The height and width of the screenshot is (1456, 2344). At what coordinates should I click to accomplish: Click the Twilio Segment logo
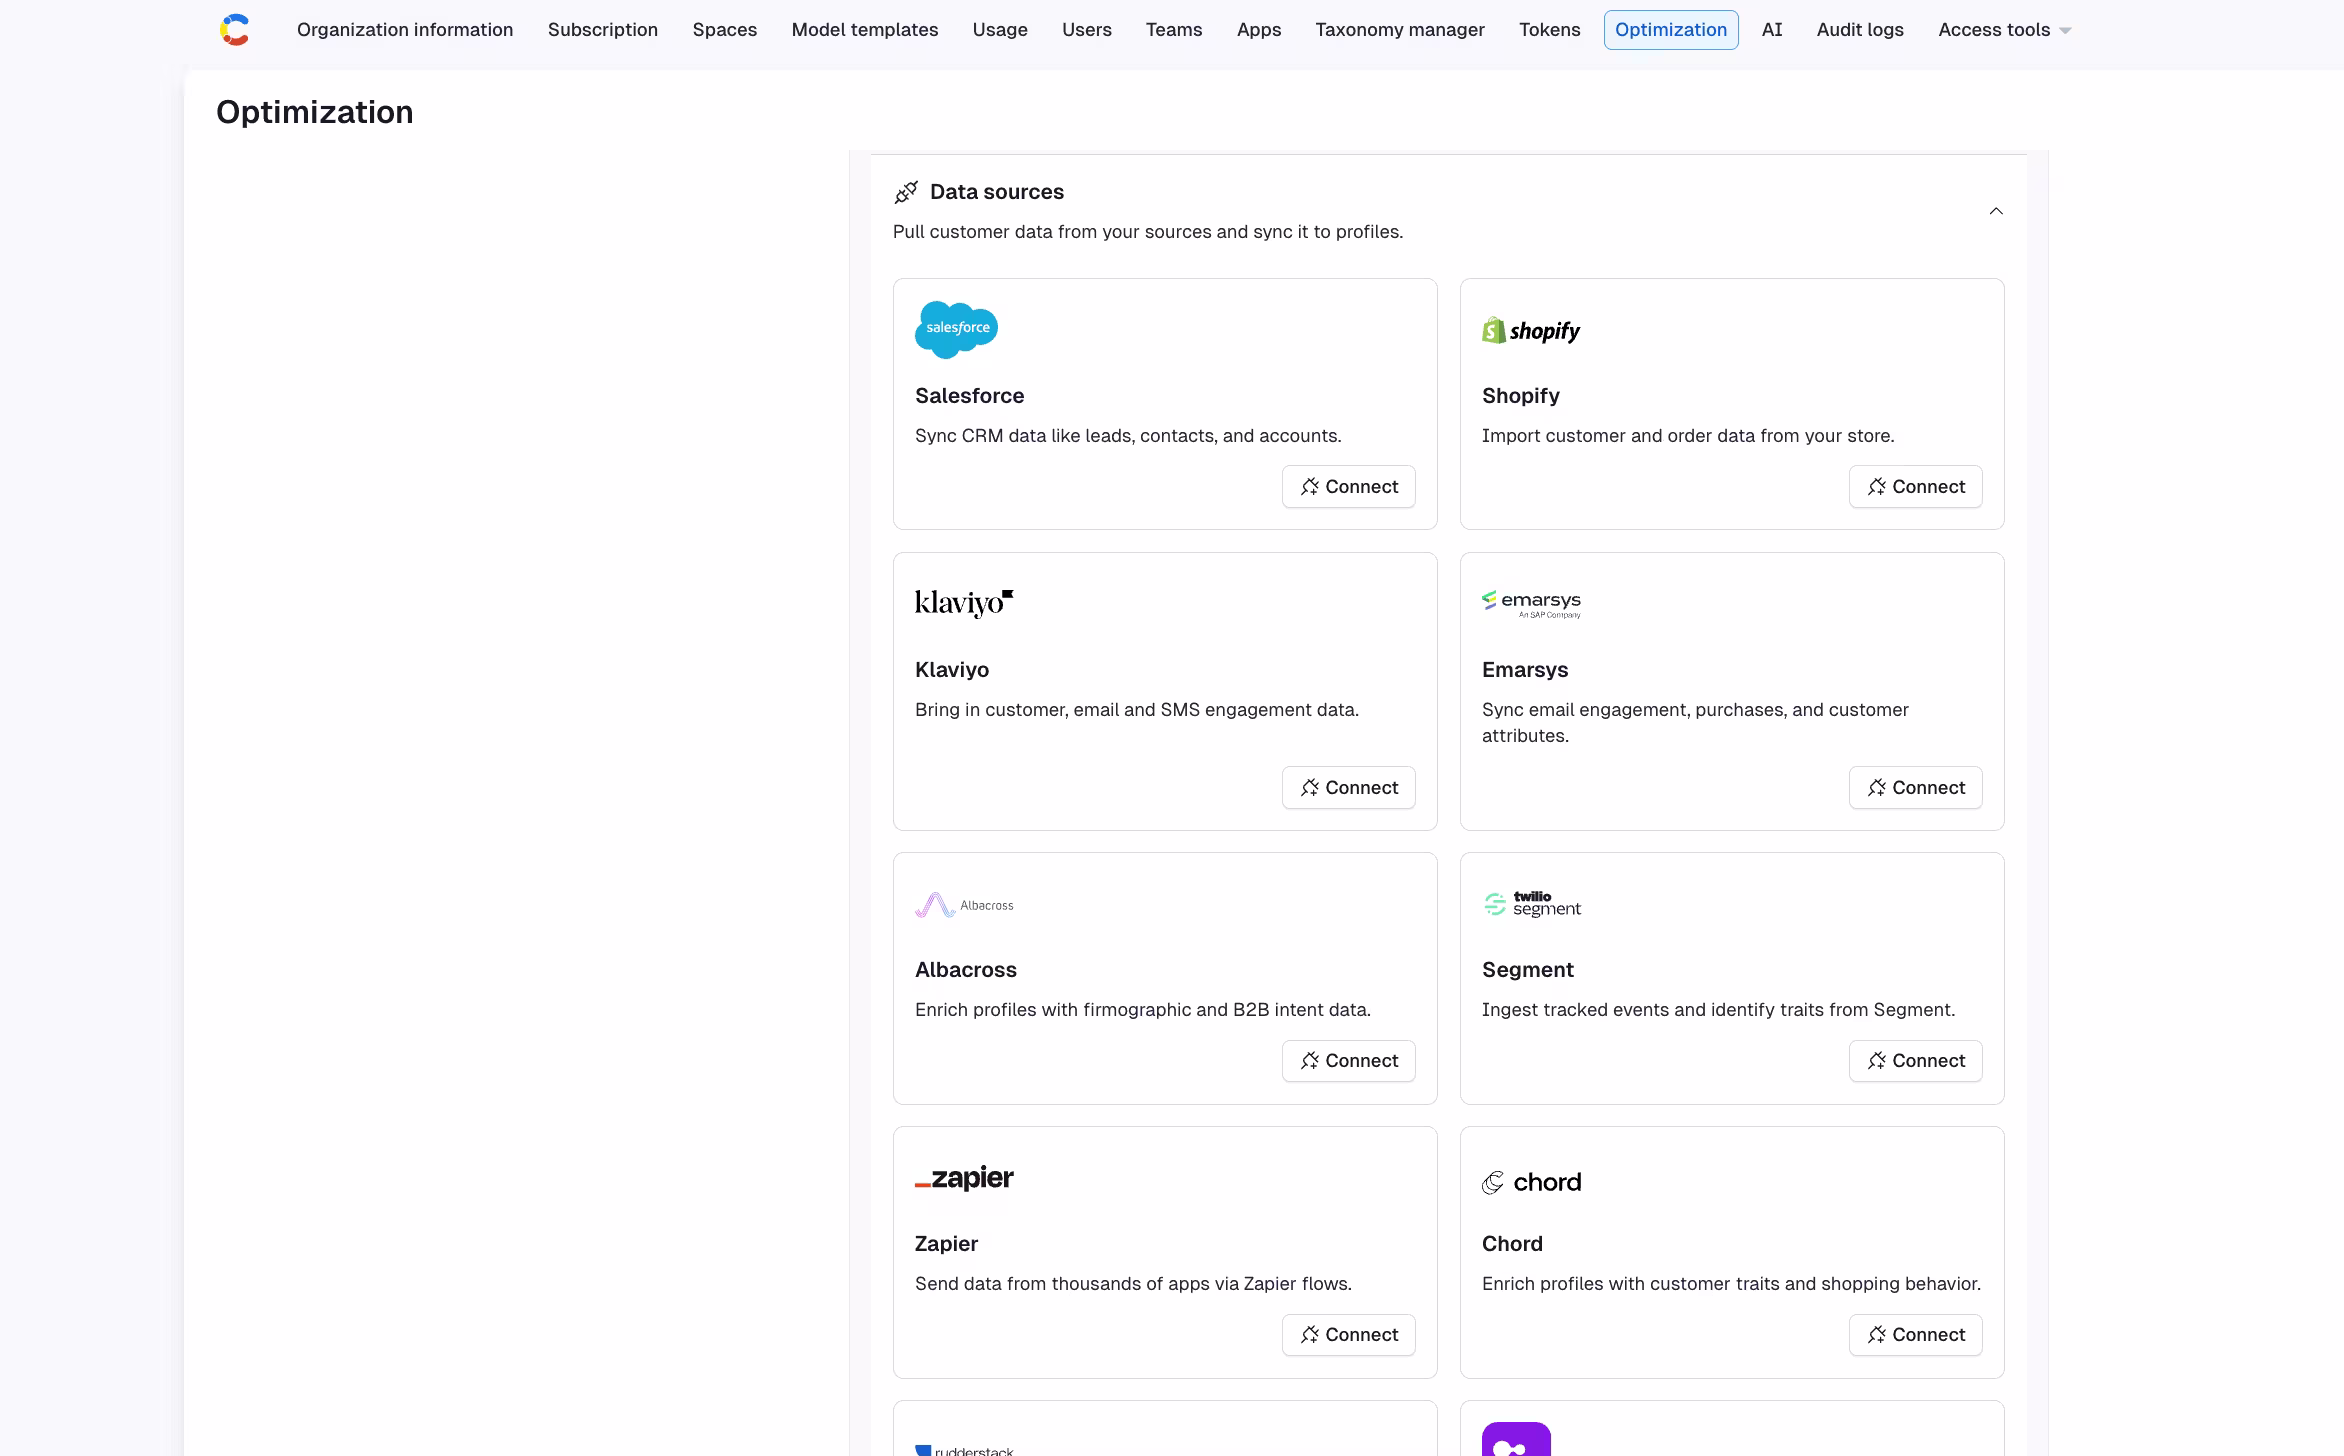pos(1531,904)
